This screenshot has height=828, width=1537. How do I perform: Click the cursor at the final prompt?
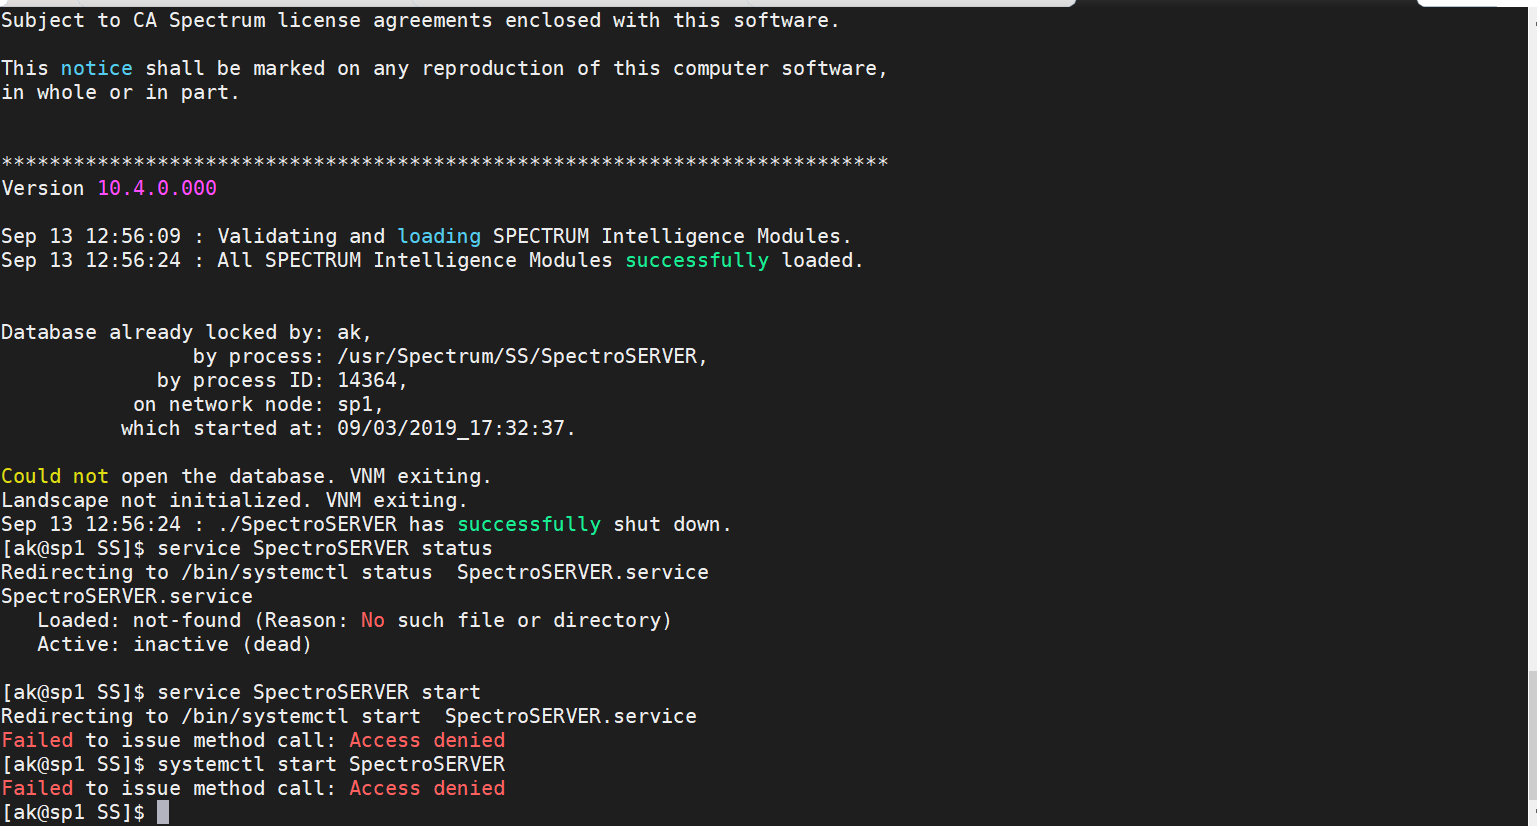pos(163,812)
